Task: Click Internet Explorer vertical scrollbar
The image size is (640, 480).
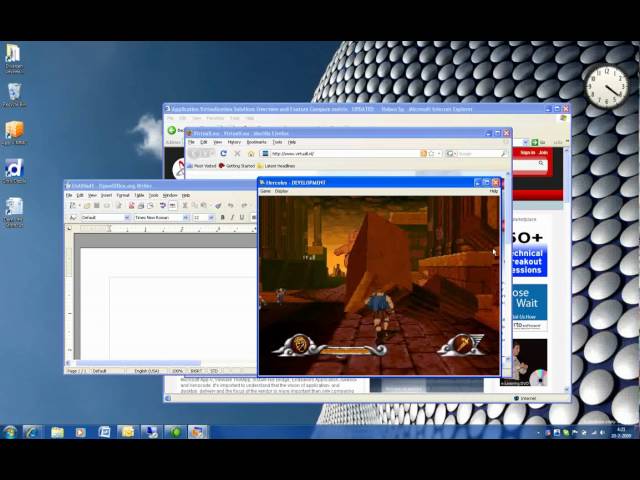Action: 566,269
